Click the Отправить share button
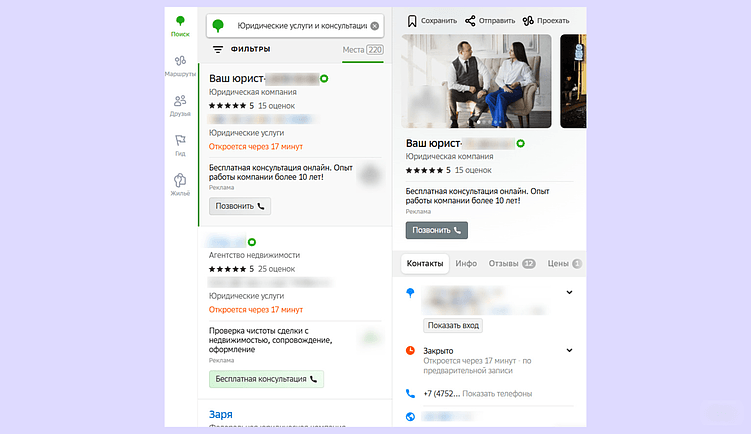751x434 pixels. tap(489, 21)
